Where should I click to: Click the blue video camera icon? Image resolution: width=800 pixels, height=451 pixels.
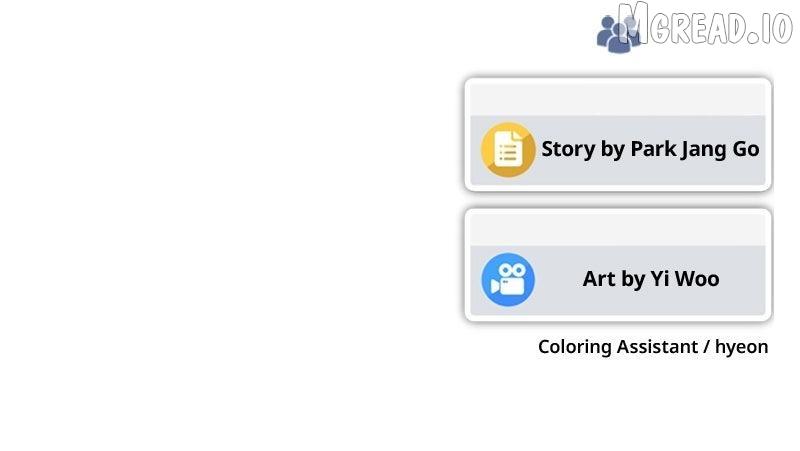tap(508, 280)
